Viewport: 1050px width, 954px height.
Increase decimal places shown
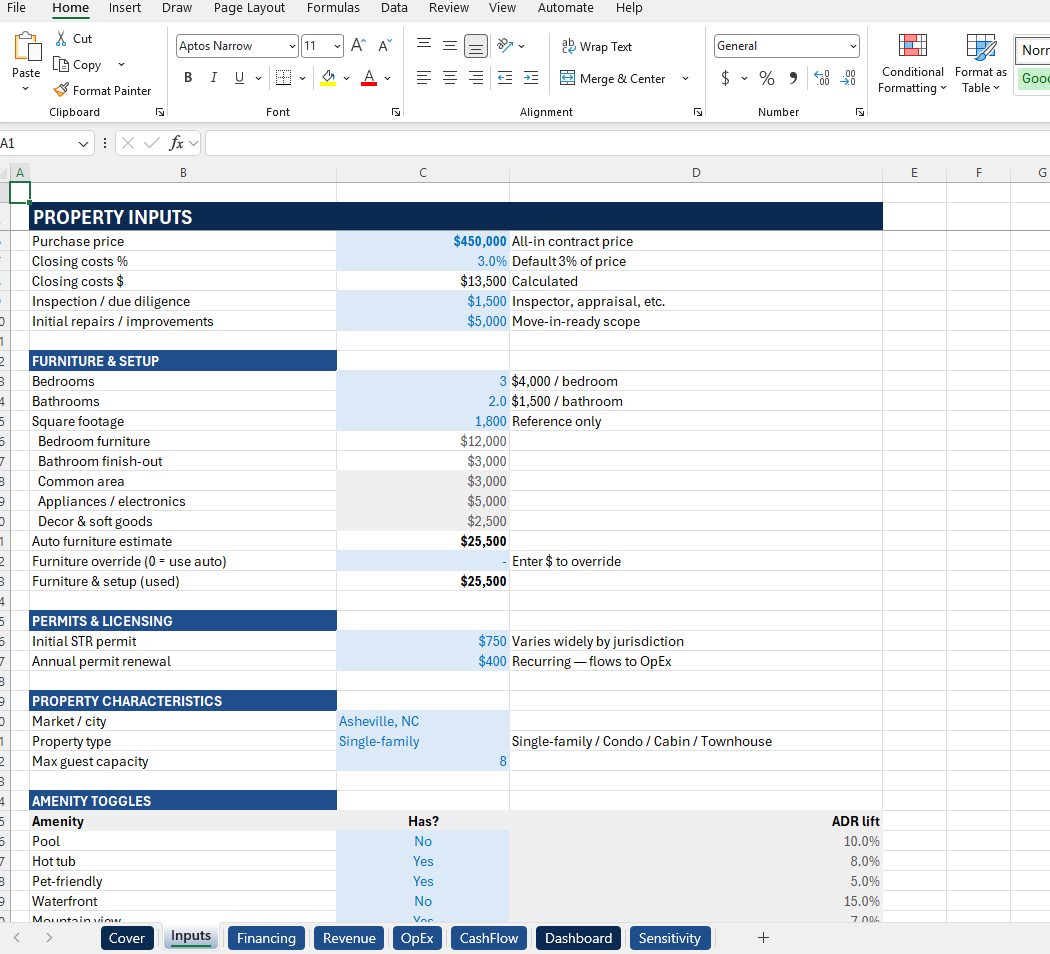pos(822,78)
